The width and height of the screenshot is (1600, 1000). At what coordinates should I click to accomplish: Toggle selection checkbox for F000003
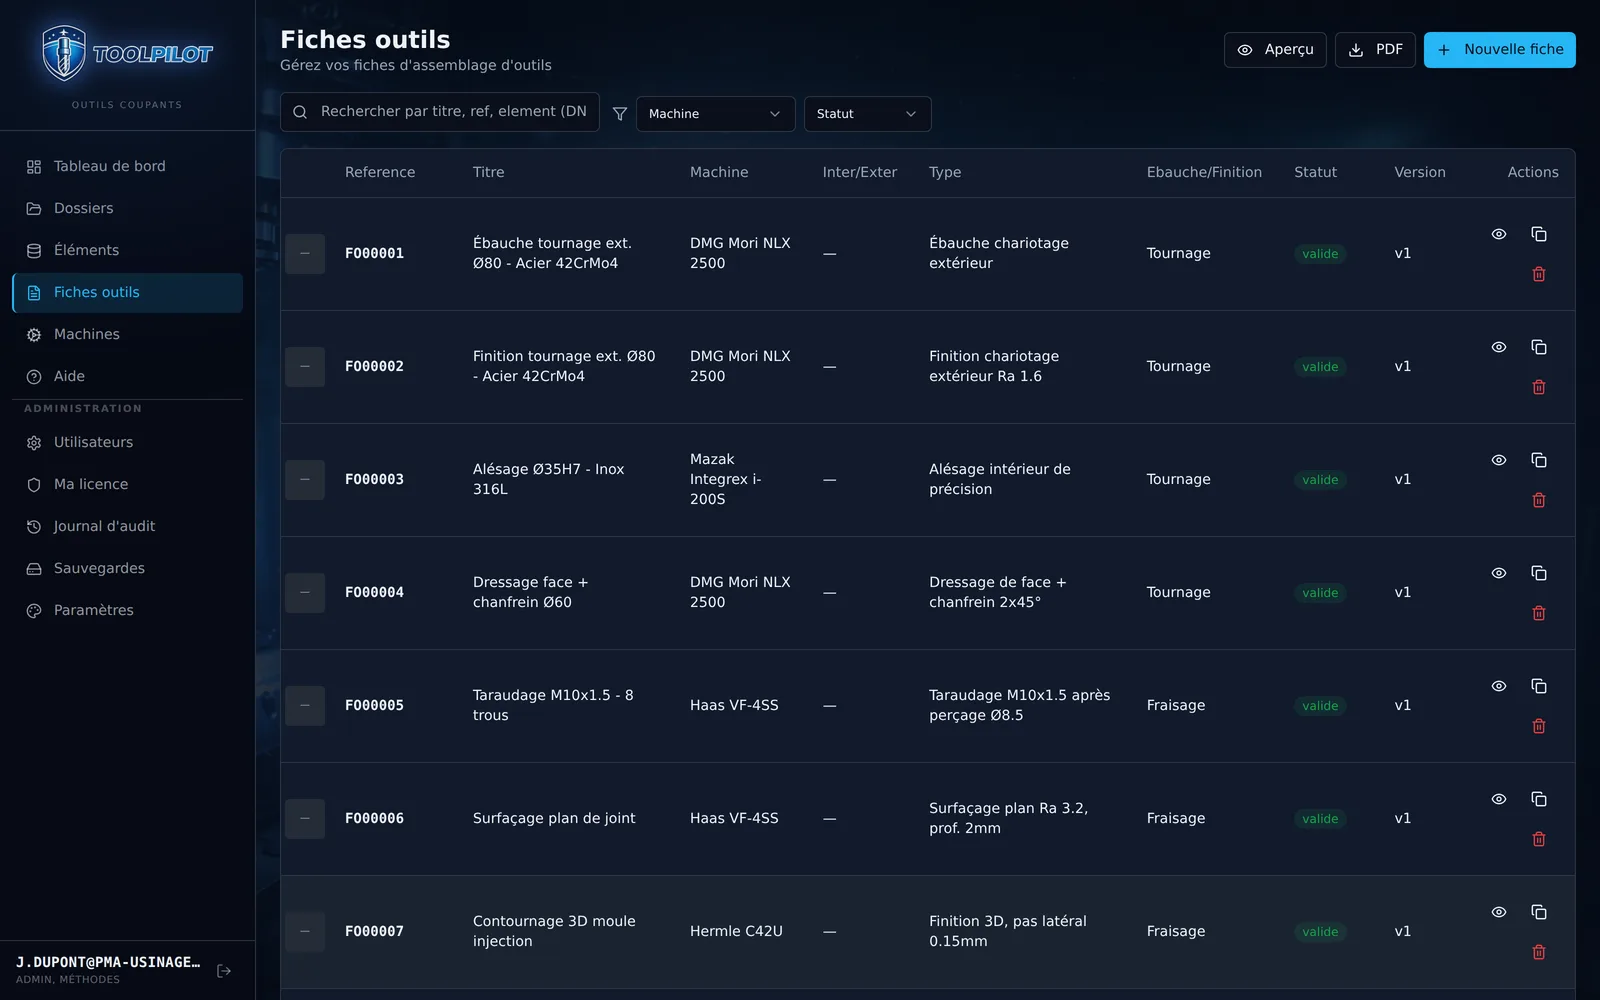(x=305, y=480)
